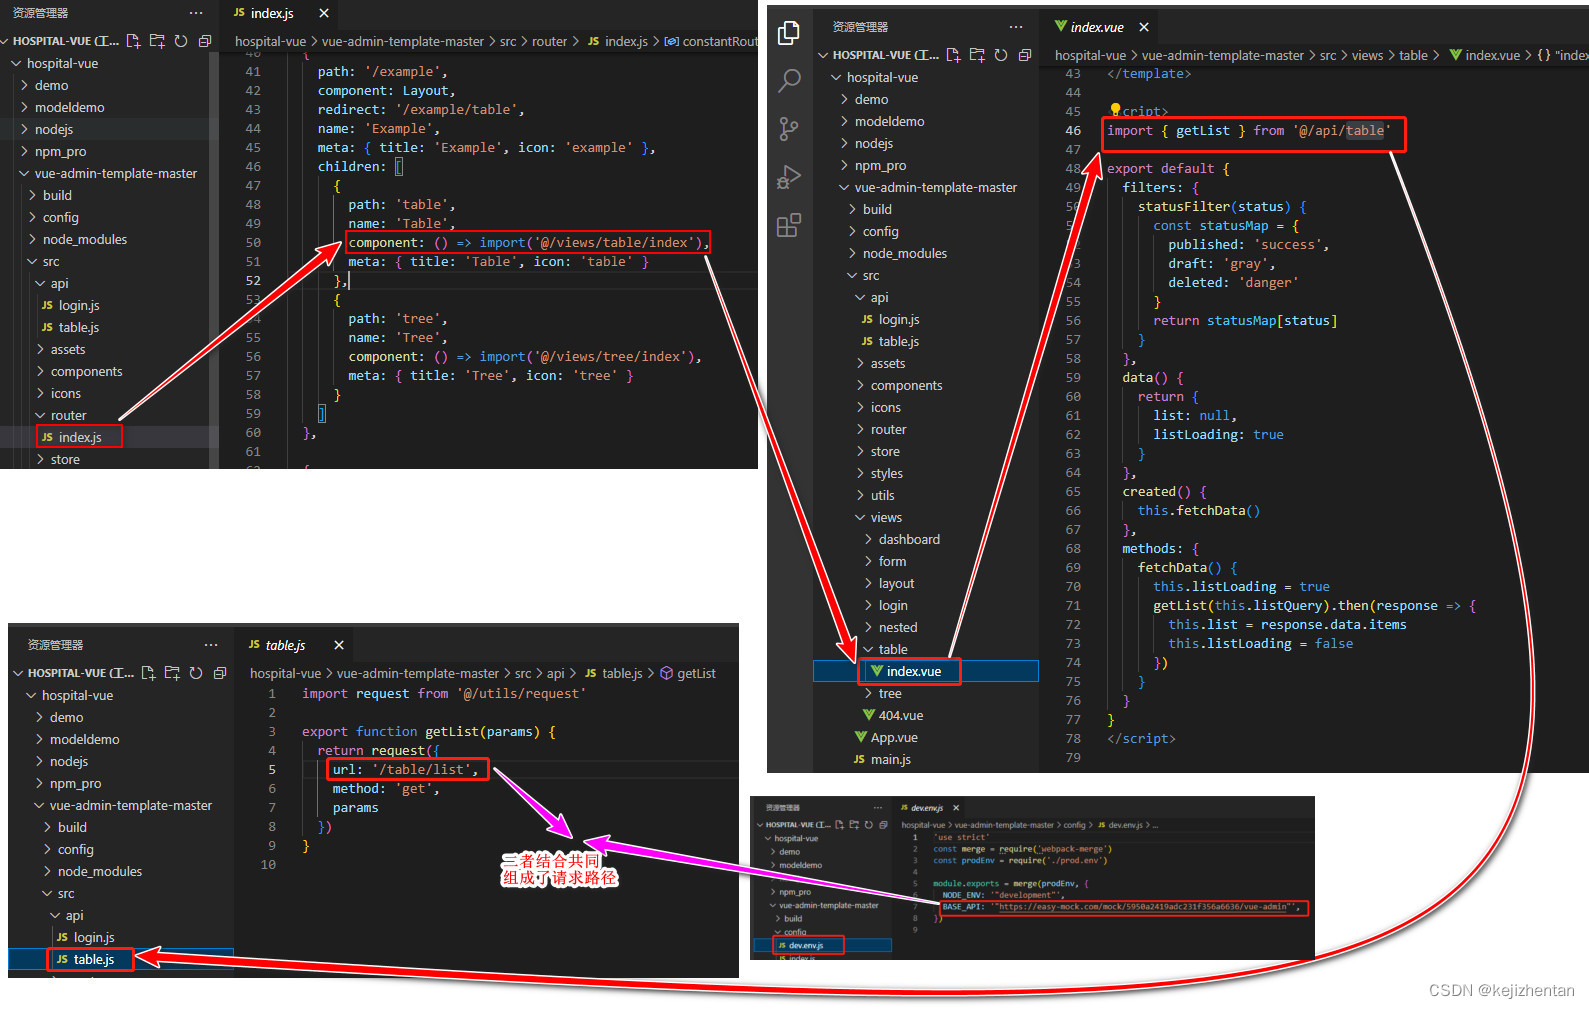Image resolution: width=1589 pixels, height=1009 pixels.
Task: Collapse all folders in index.vue window explorer
Action: [x=1025, y=55]
